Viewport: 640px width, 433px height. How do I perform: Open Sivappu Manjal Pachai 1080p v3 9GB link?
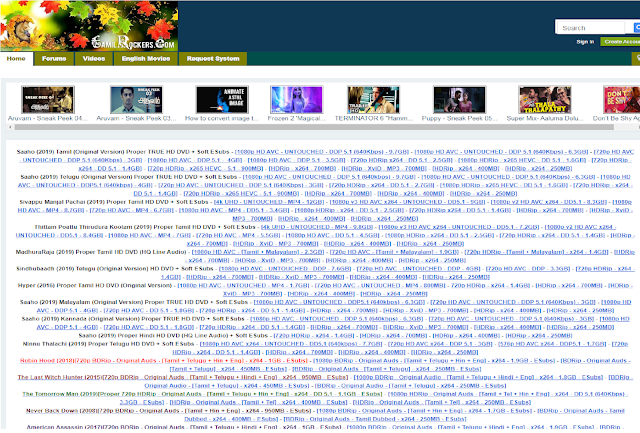407,202
